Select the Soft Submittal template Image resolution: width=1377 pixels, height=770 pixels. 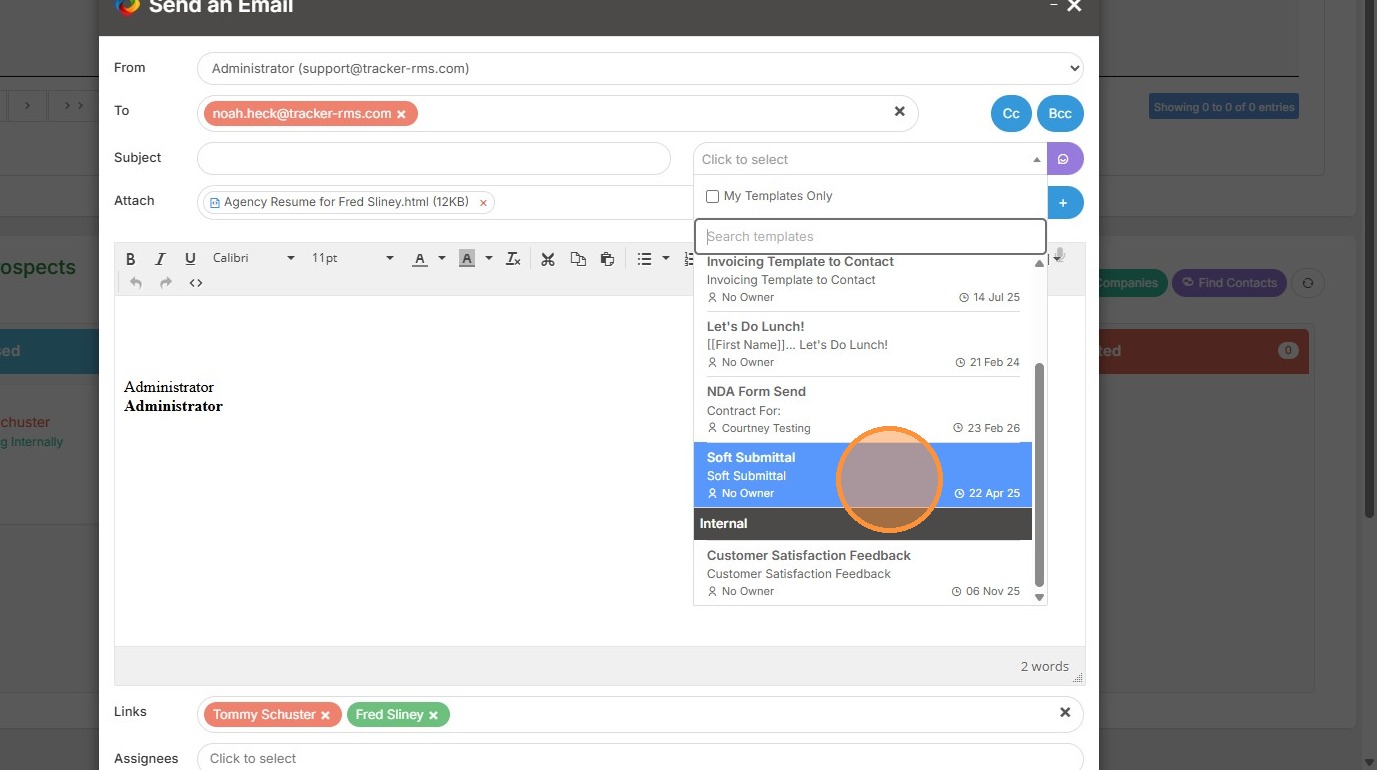click(863, 475)
